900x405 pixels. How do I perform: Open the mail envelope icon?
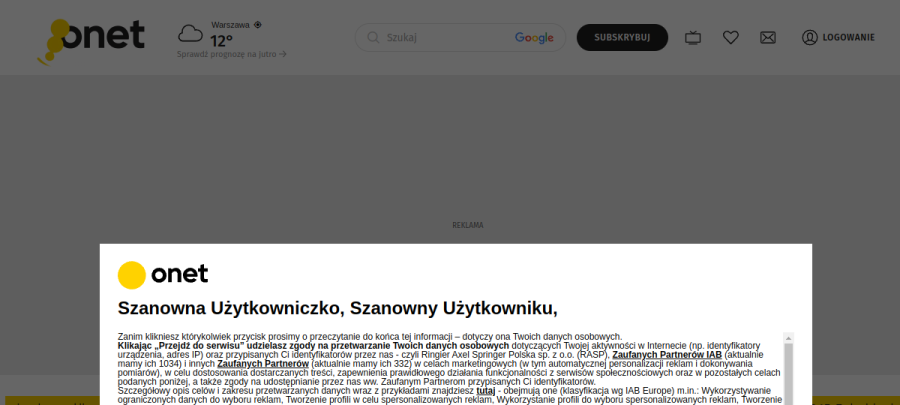767,38
